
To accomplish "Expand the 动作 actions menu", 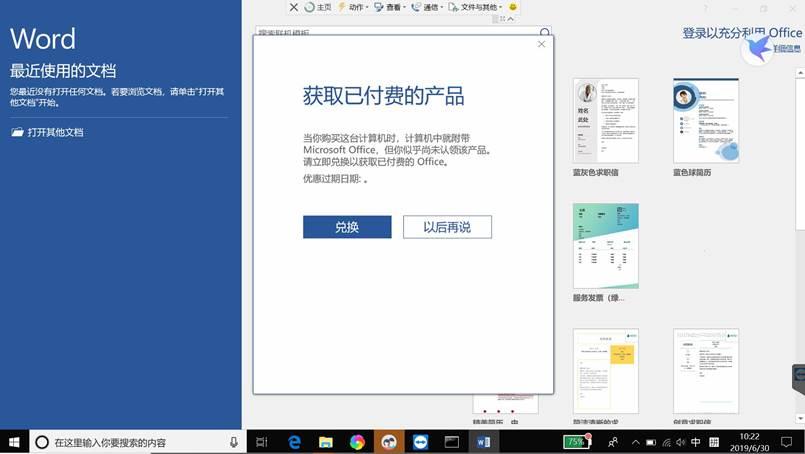I will point(353,7).
